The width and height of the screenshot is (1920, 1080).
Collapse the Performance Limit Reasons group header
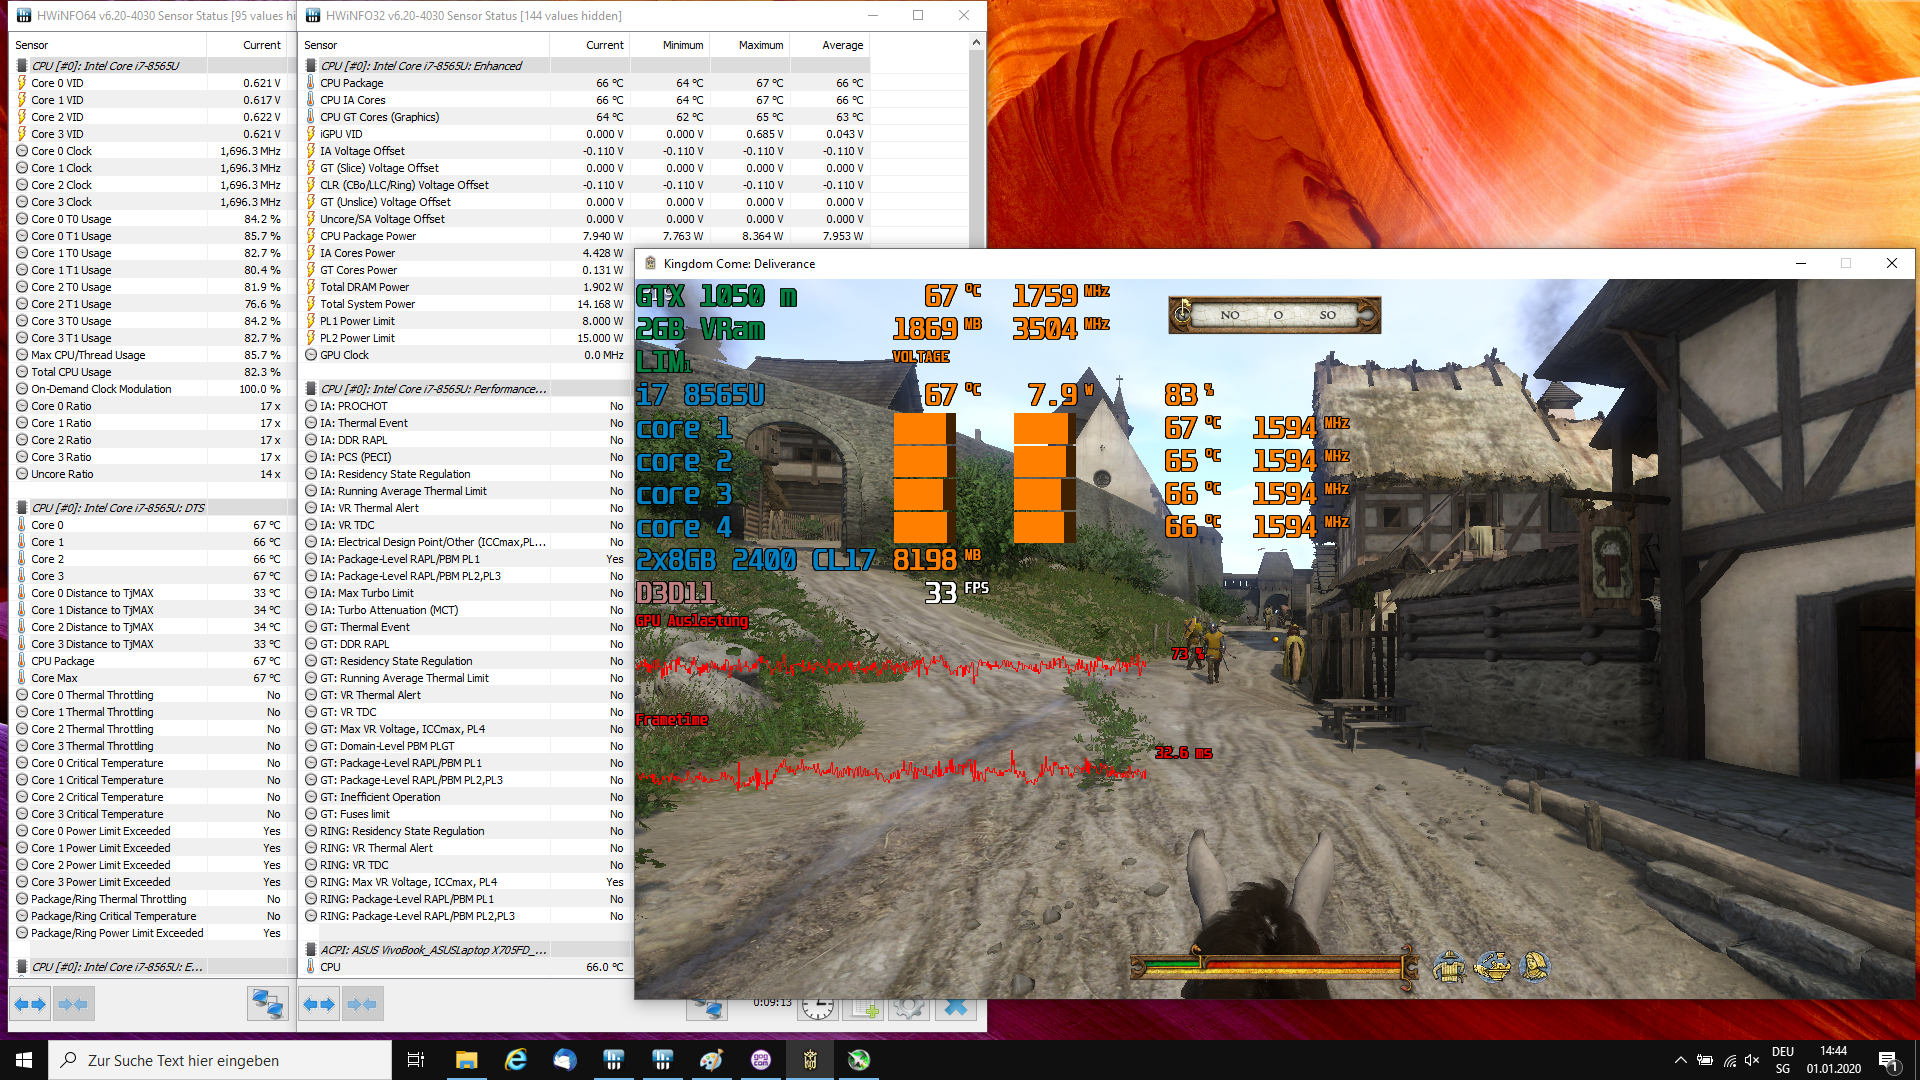[x=433, y=389]
